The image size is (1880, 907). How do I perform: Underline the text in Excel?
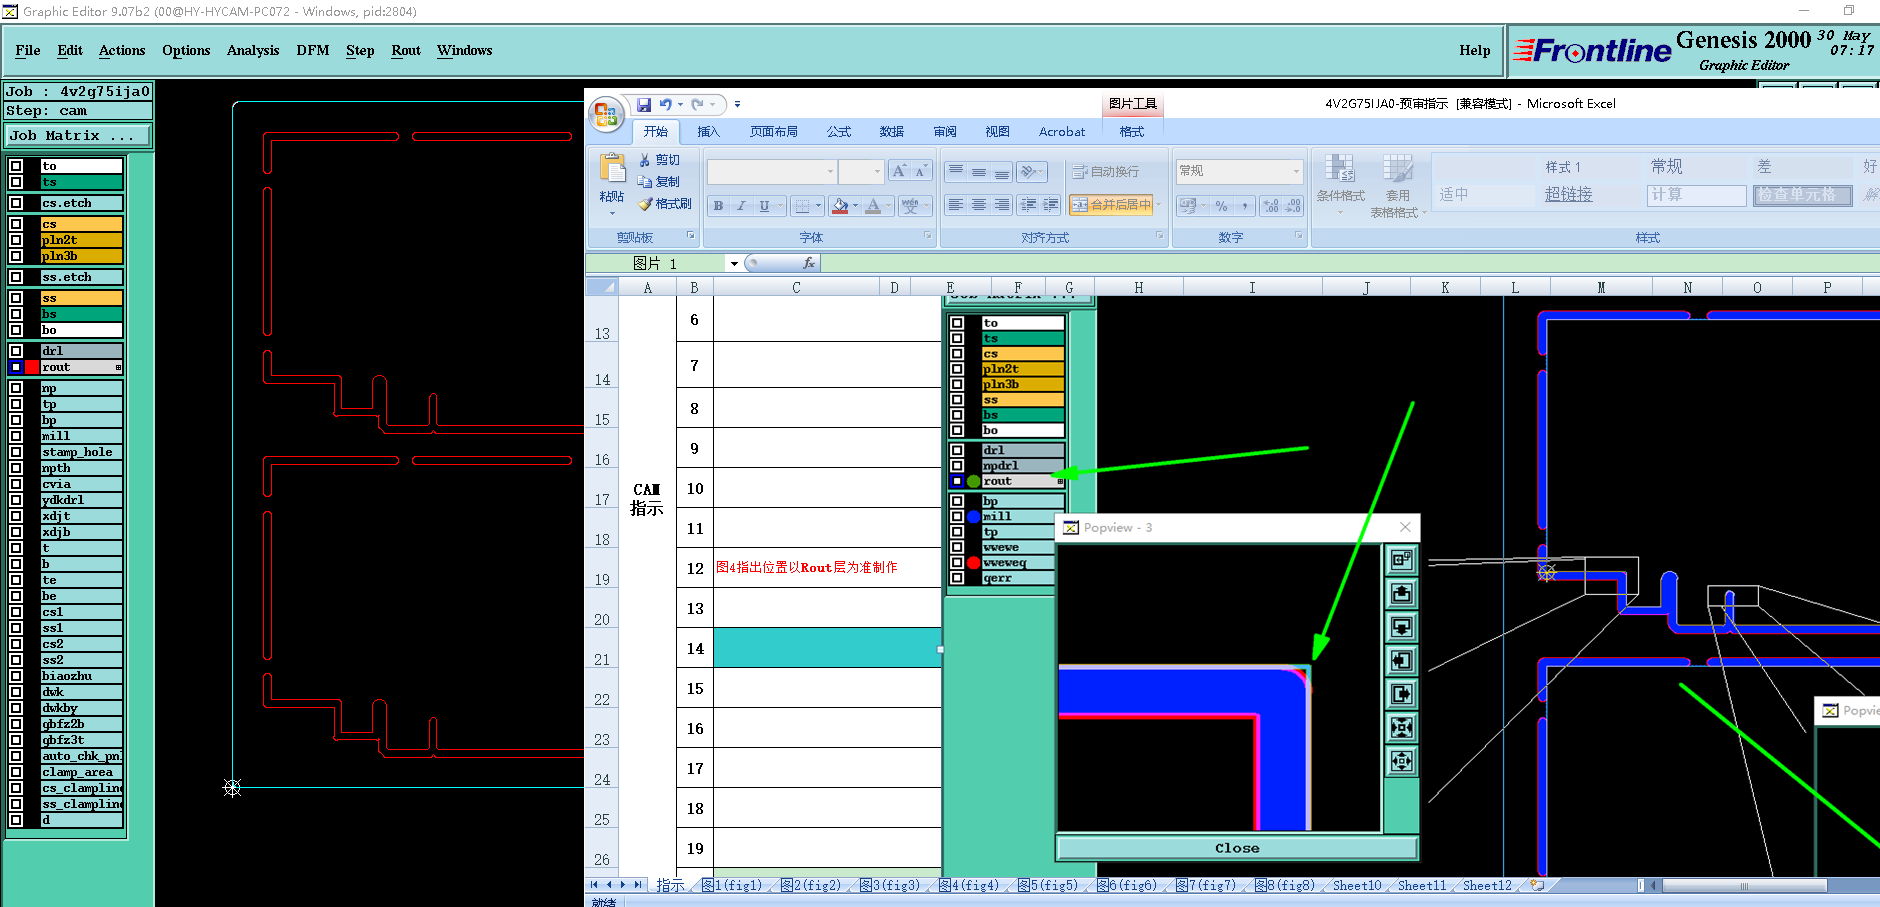click(x=764, y=206)
